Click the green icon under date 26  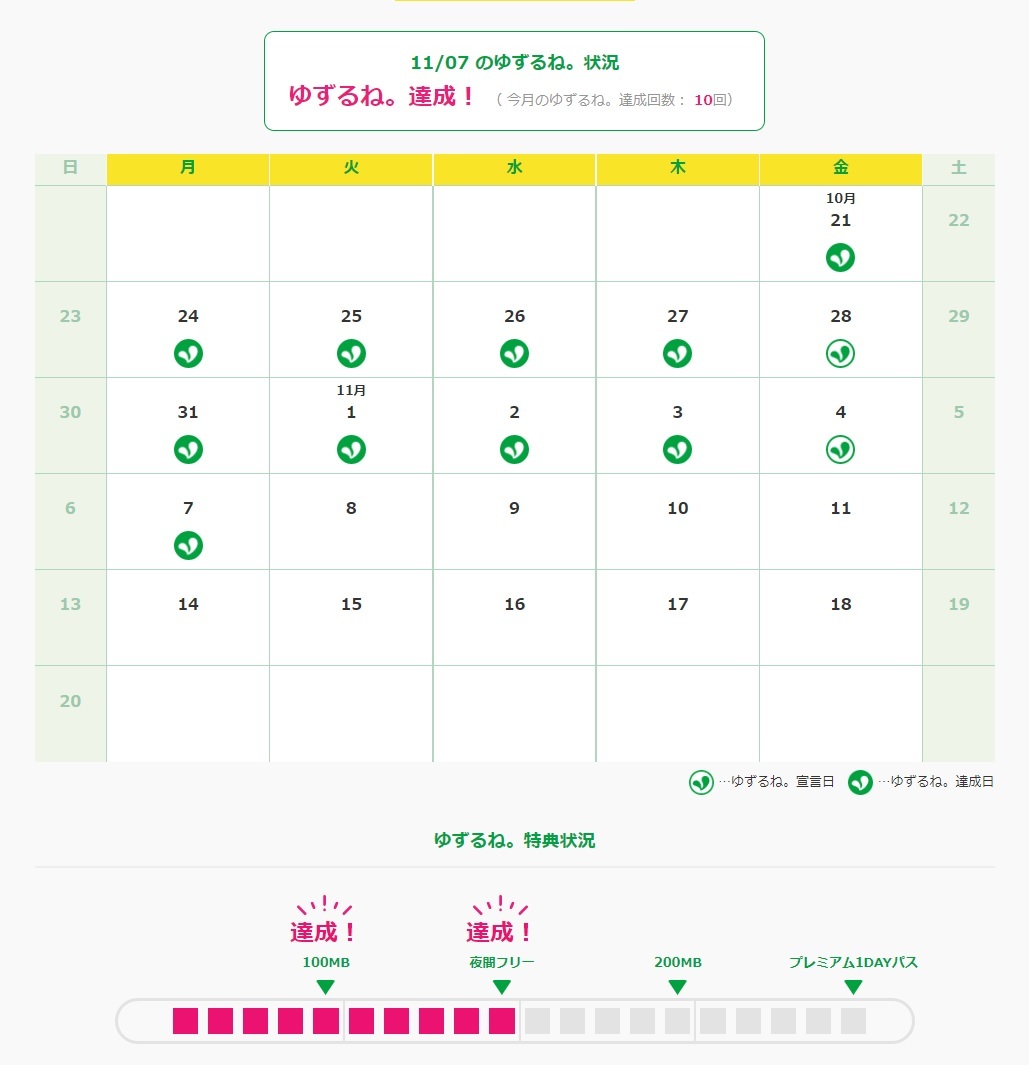click(x=514, y=353)
